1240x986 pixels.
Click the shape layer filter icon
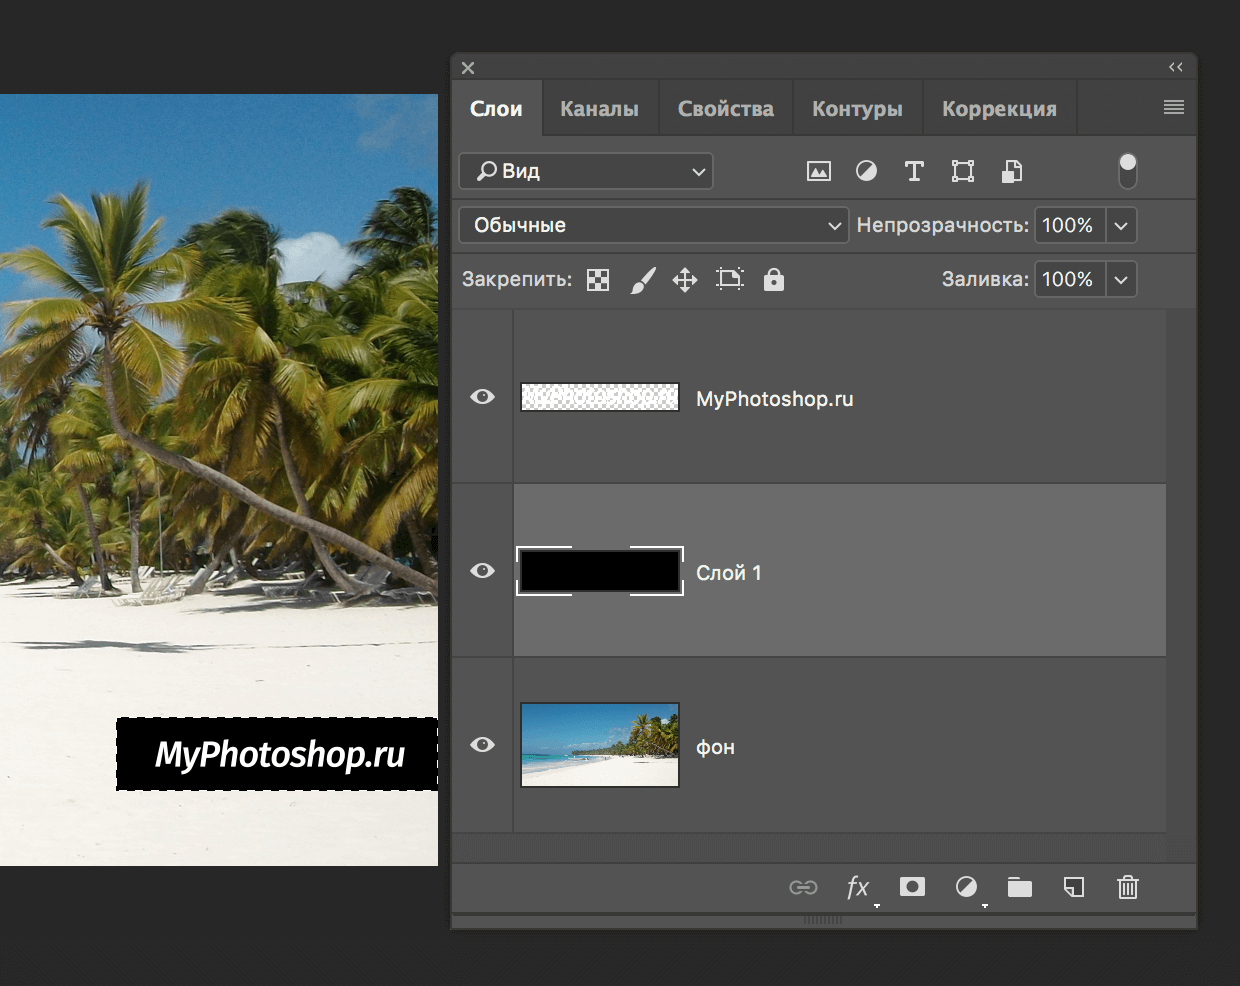pyautogui.click(x=962, y=171)
